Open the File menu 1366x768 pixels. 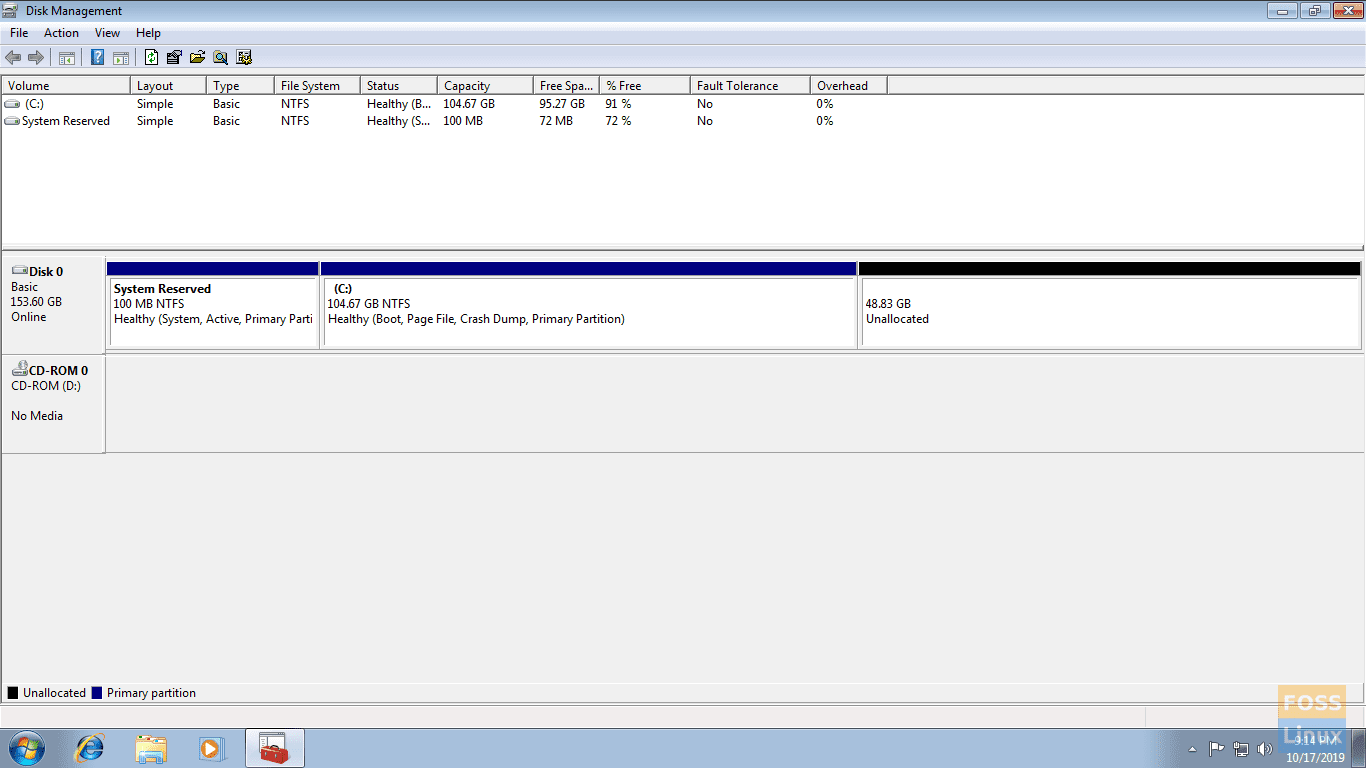(19, 33)
